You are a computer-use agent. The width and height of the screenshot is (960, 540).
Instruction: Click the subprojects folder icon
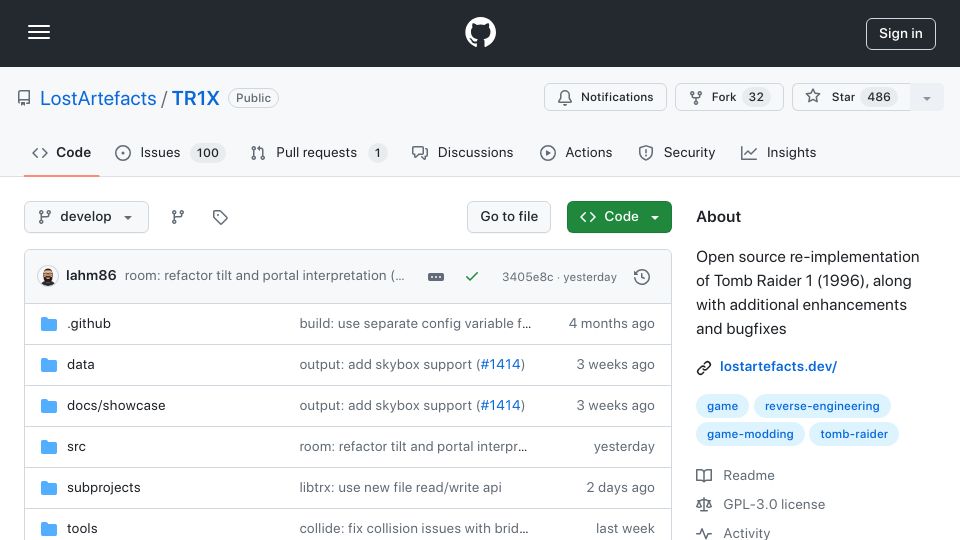49,488
